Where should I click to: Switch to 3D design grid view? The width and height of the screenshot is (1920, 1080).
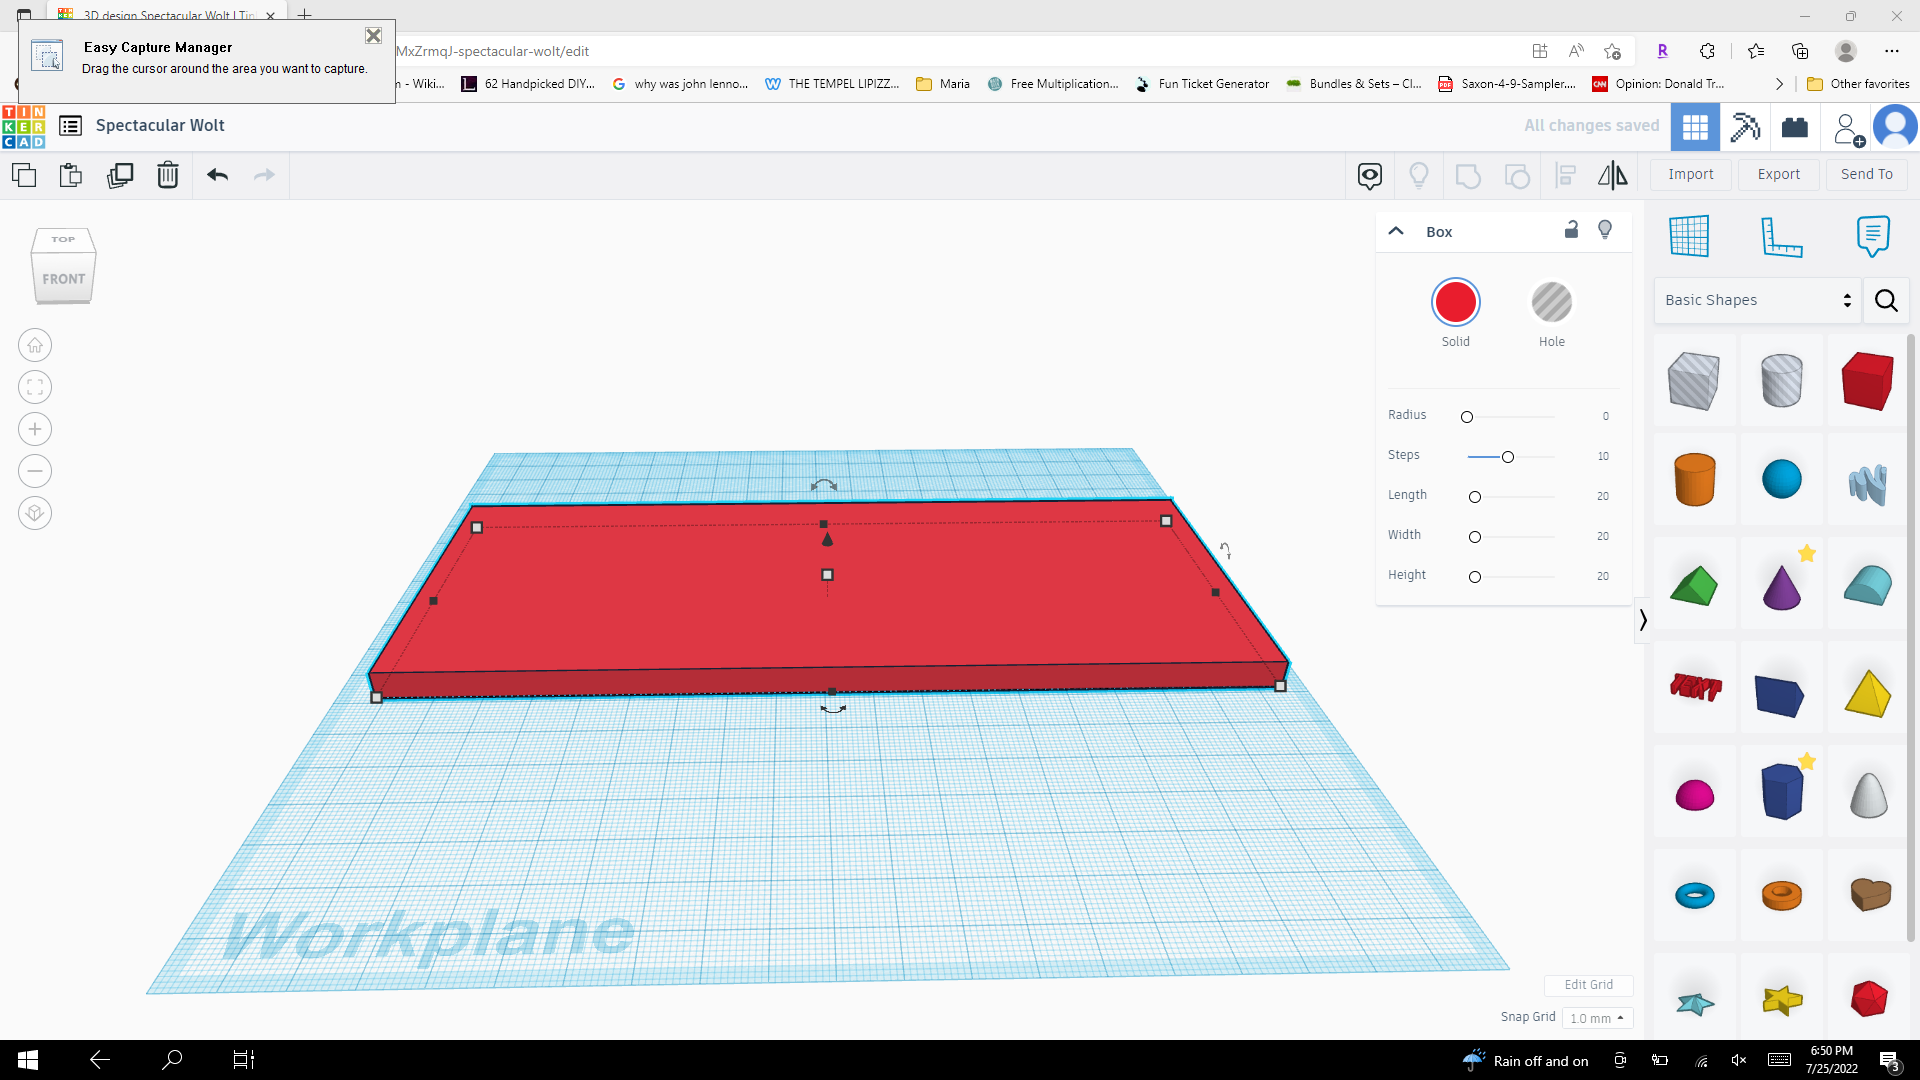pos(1695,127)
